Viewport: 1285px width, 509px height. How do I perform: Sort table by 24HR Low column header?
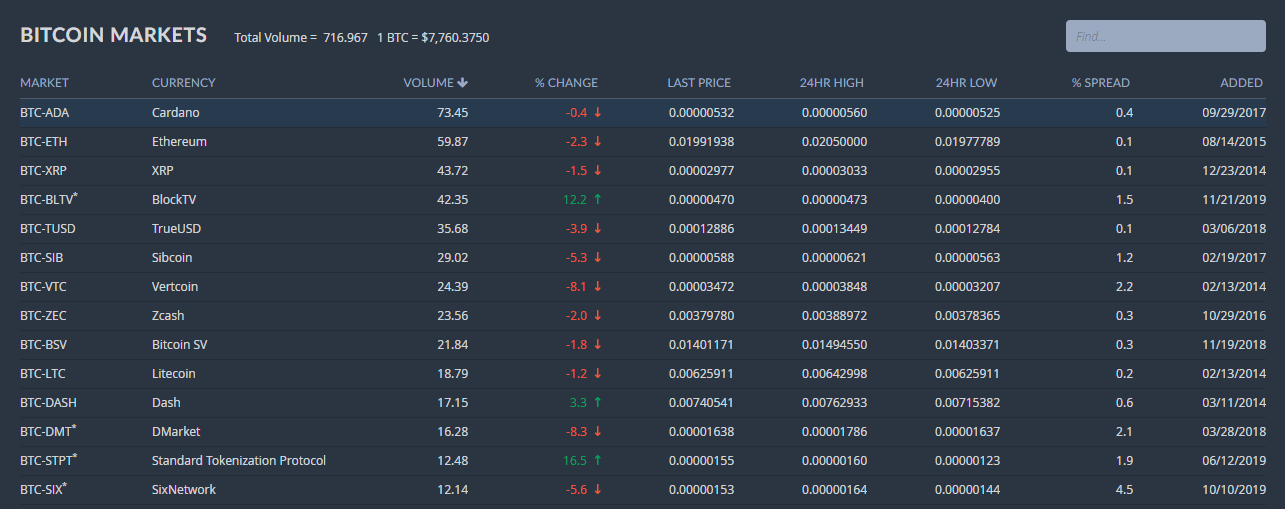pyautogui.click(x=966, y=83)
